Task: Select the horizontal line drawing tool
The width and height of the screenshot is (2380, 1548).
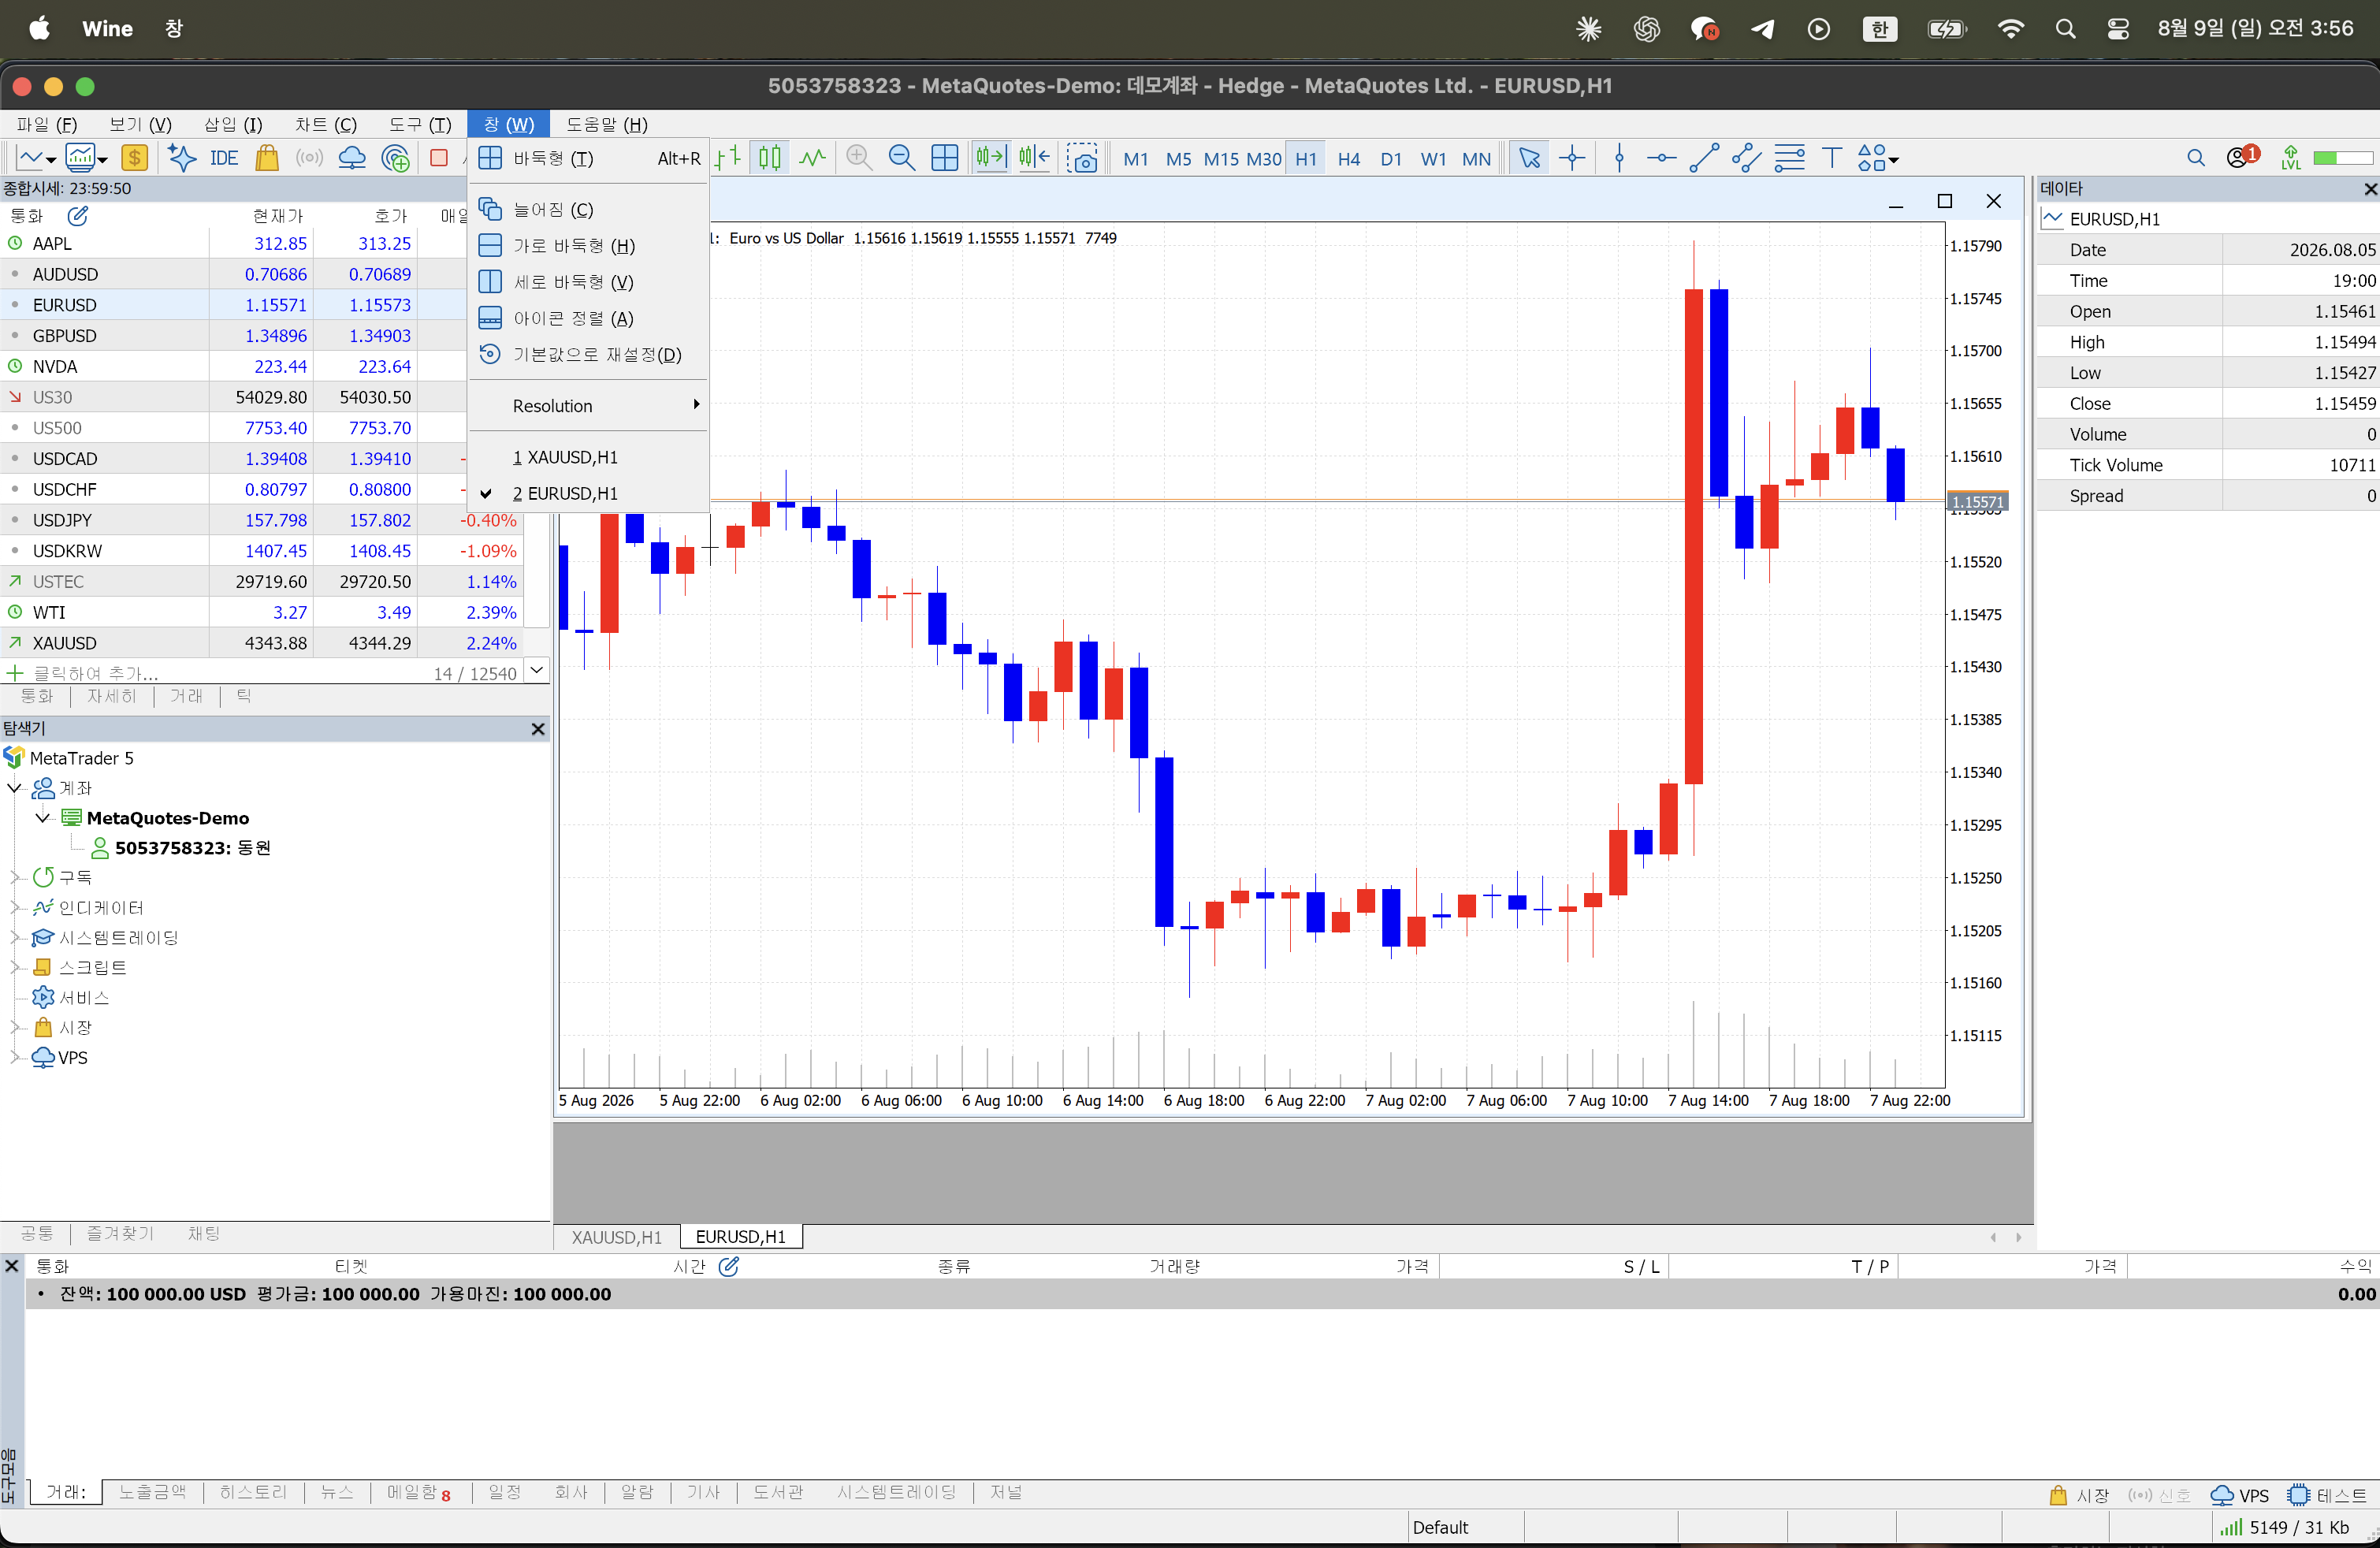Action: click(1661, 158)
